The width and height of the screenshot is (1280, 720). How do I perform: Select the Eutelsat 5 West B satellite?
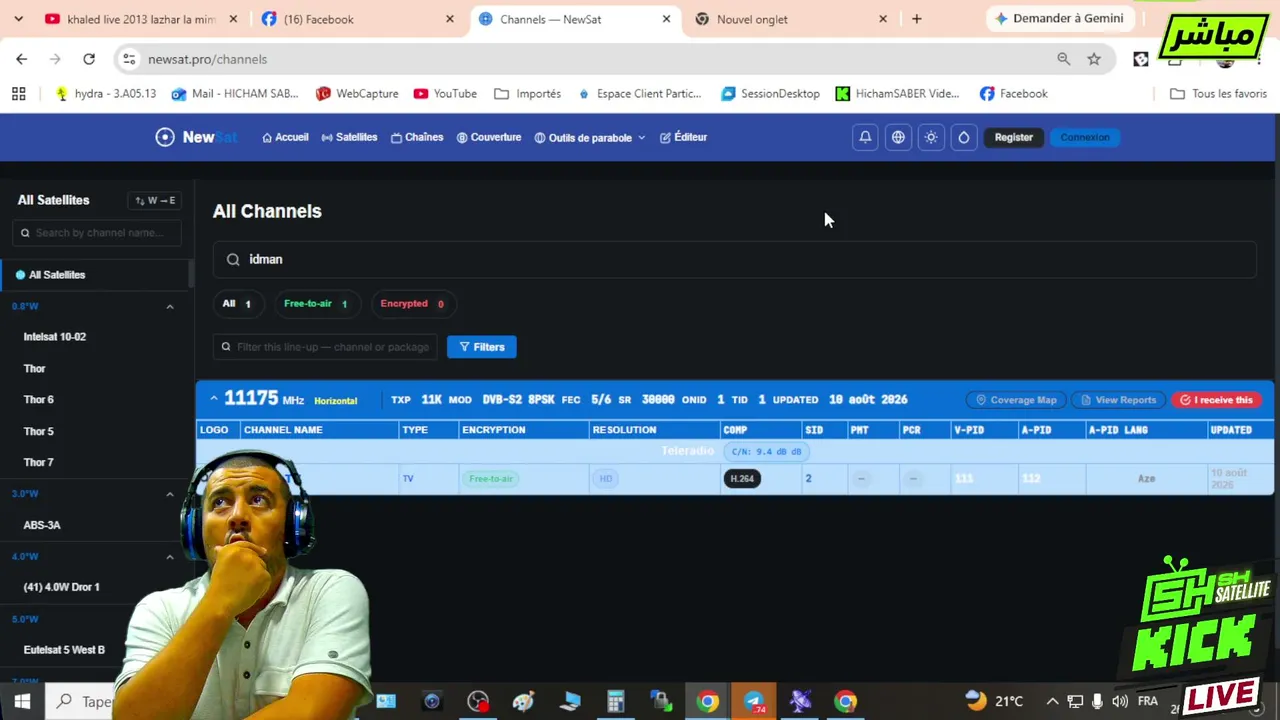tap(64, 650)
